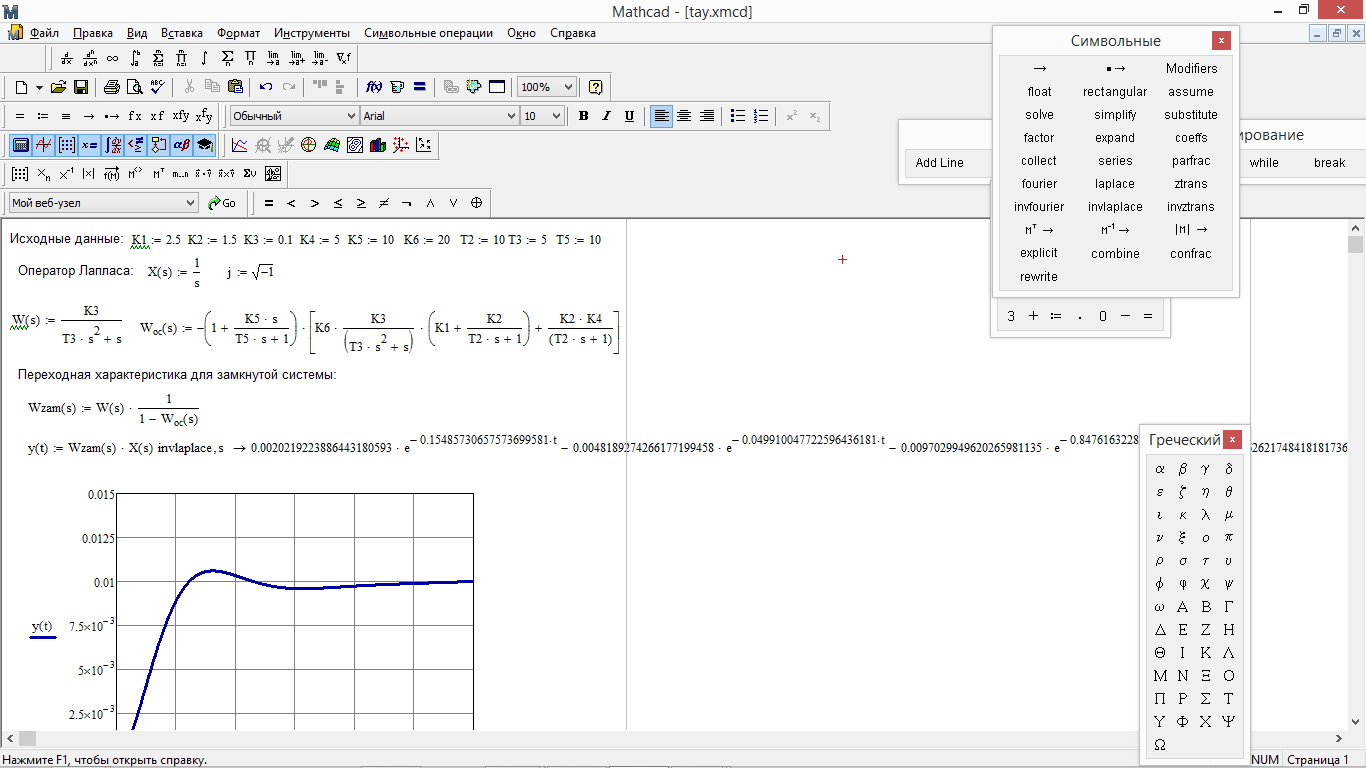Insert a surface plot
The height and width of the screenshot is (768, 1366).
tap(331, 145)
